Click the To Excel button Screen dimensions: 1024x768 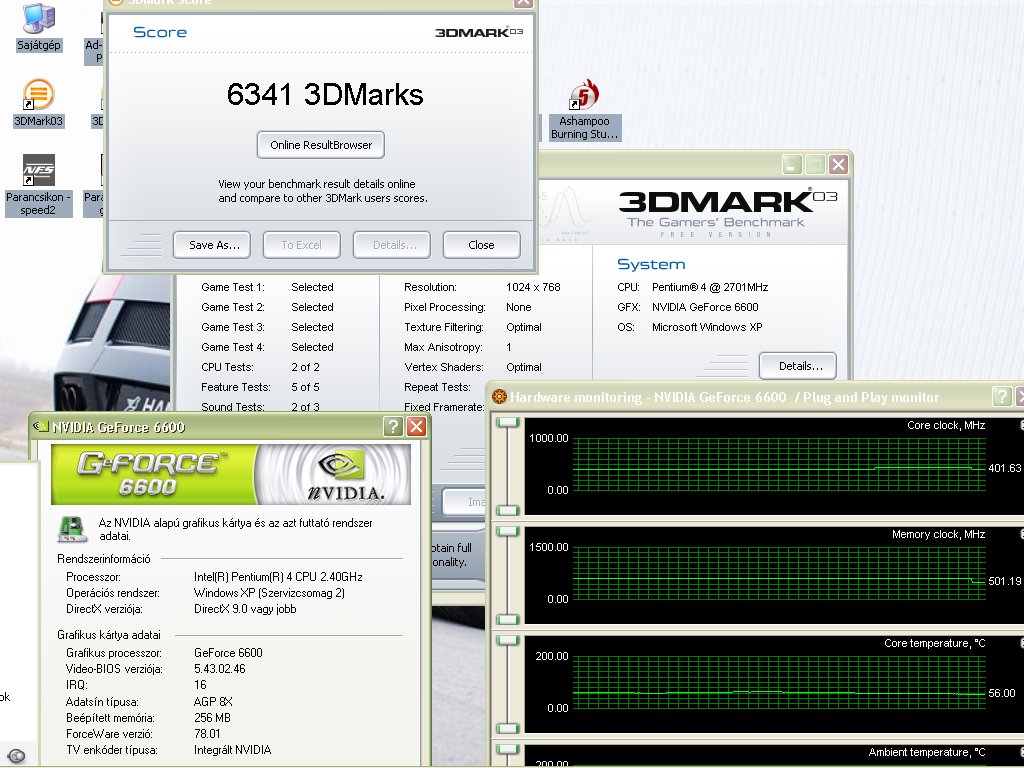pyautogui.click(x=301, y=245)
